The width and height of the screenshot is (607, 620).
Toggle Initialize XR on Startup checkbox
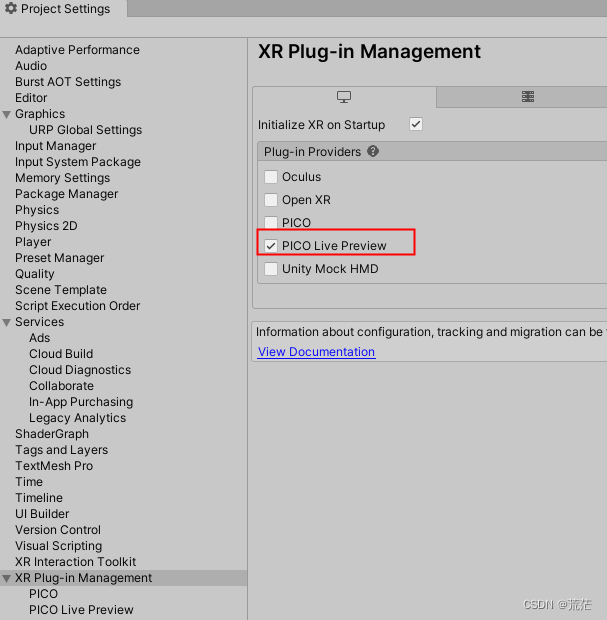tap(416, 124)
